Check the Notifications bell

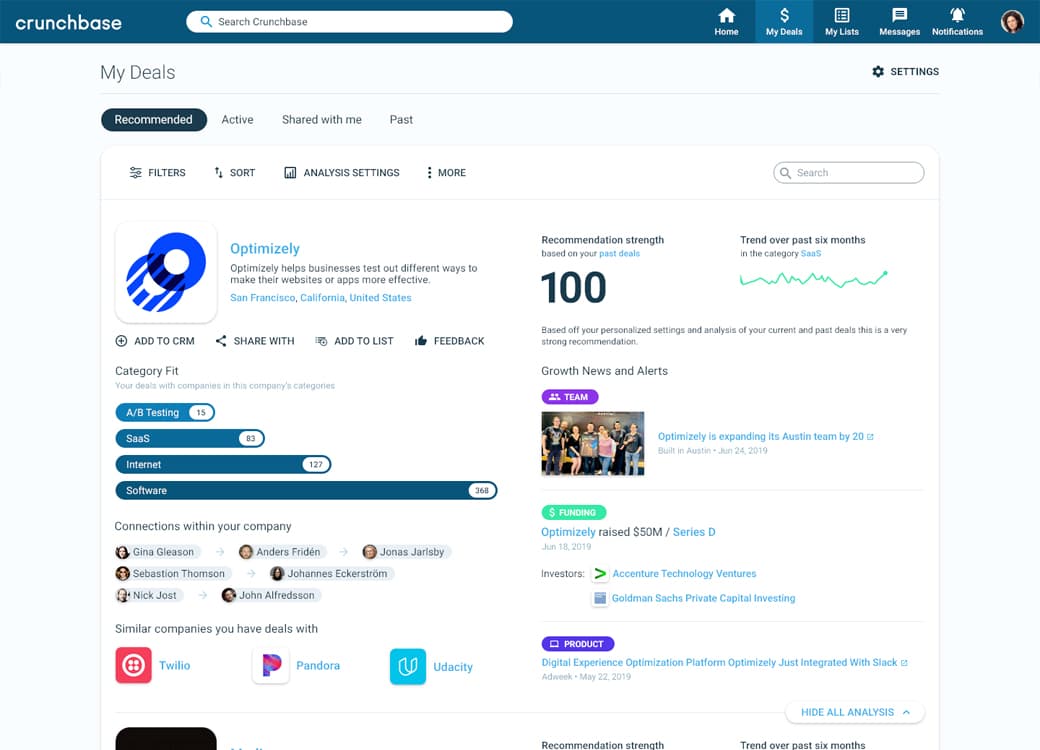click(957, 16)
